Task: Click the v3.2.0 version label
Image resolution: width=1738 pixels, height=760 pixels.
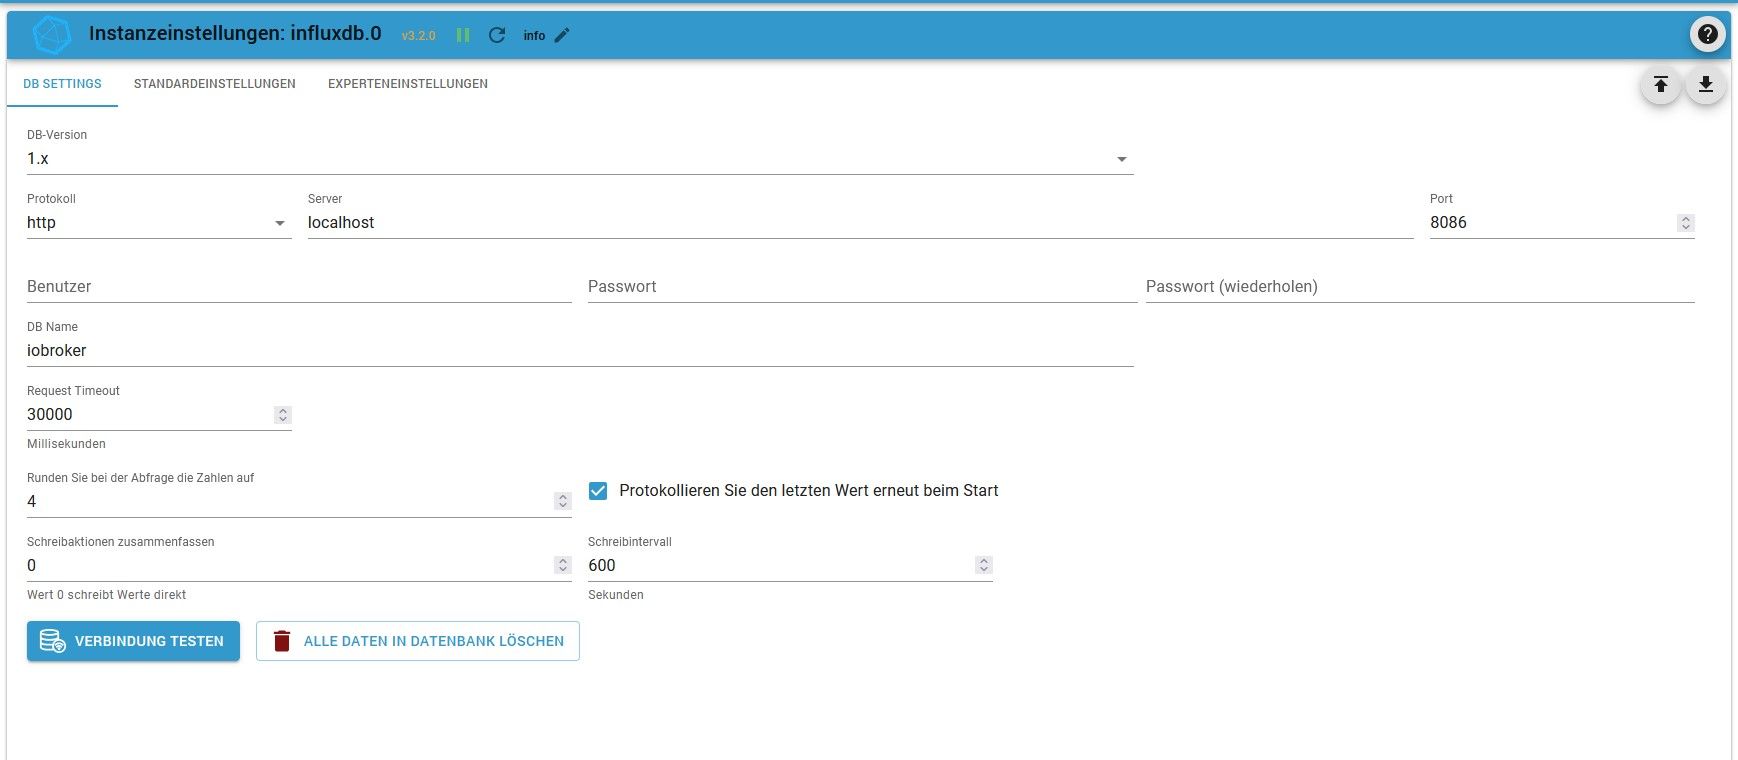Action: 419,36
